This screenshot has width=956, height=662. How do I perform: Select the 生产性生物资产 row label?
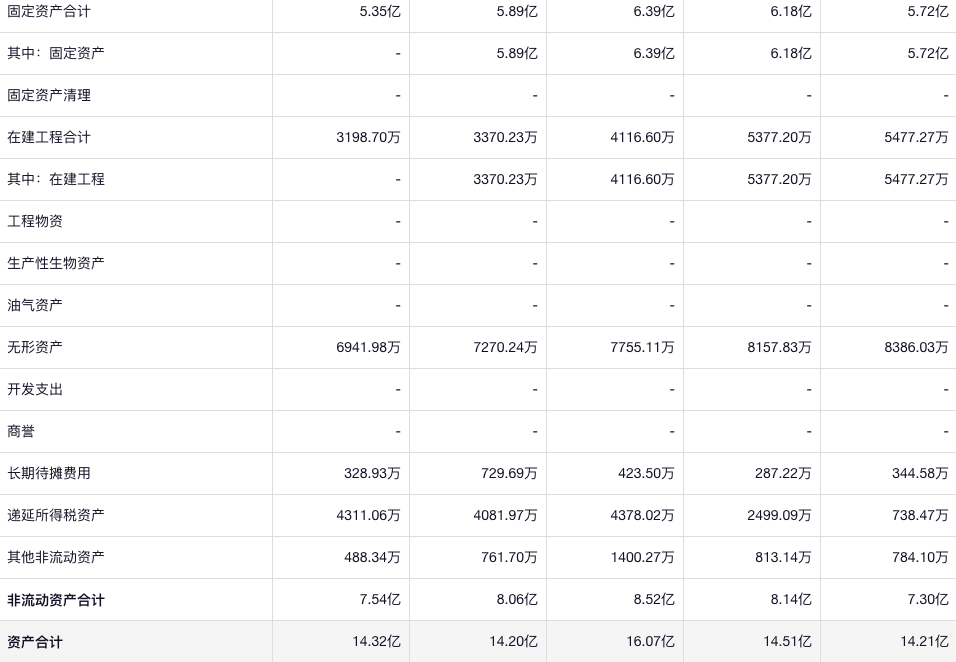pyautogui.click(x=55, y=263)
